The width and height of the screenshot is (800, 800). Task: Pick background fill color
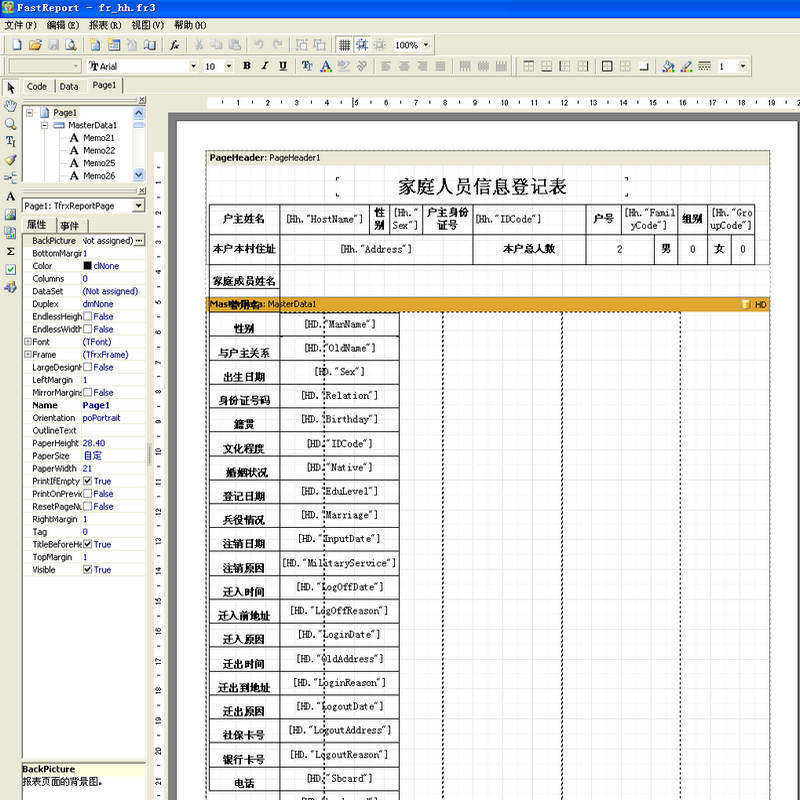coord(668,66)
